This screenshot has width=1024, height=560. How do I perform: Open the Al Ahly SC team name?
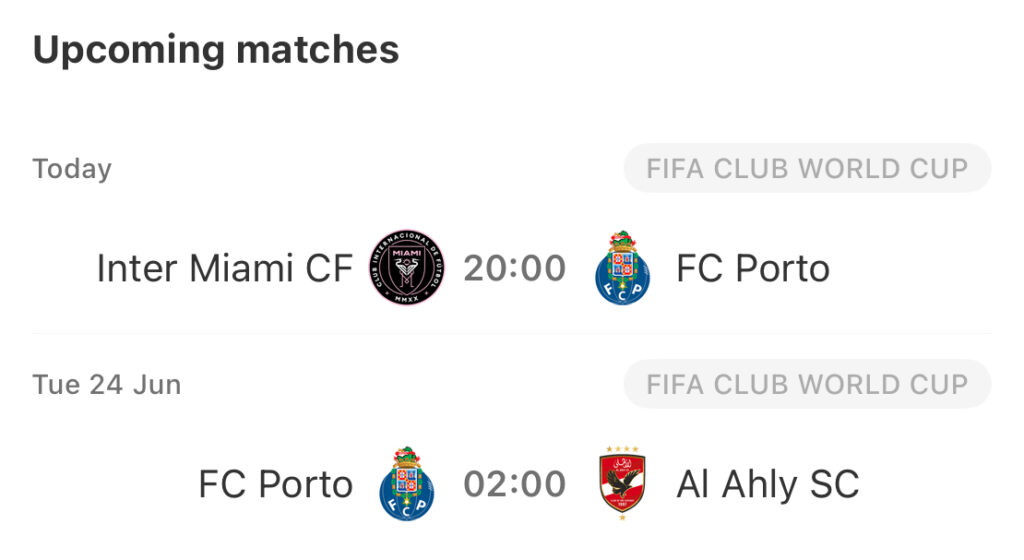click(768, 484)
